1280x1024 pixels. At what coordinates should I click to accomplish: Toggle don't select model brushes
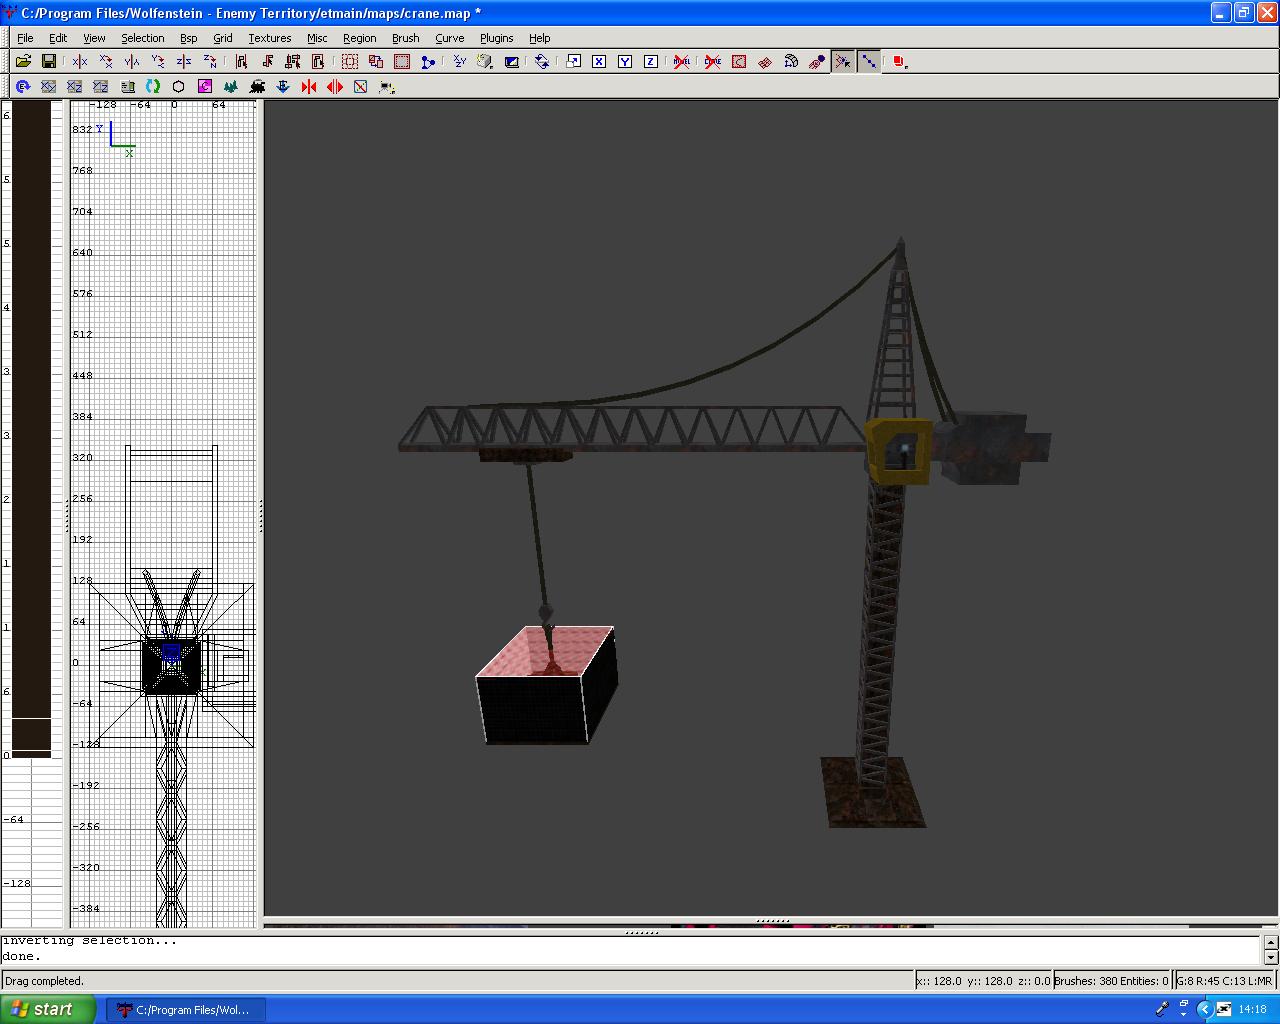pos(682,62)
